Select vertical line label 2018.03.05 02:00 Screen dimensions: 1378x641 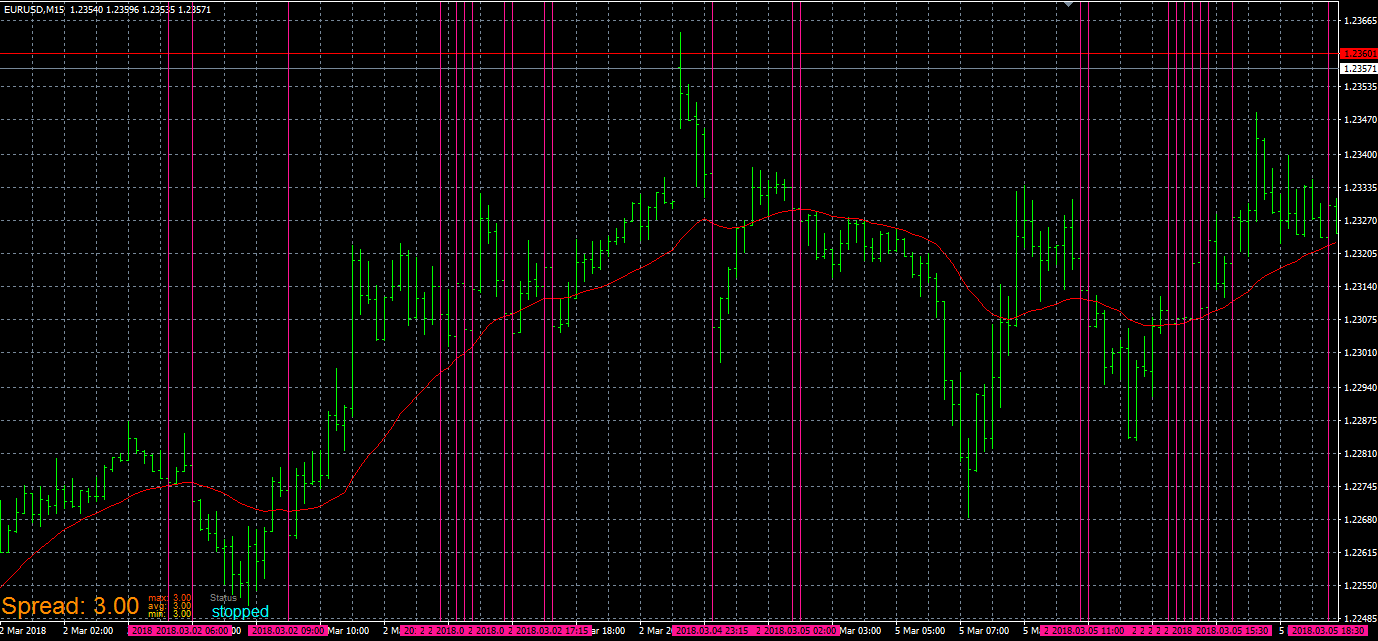[799, 631]
